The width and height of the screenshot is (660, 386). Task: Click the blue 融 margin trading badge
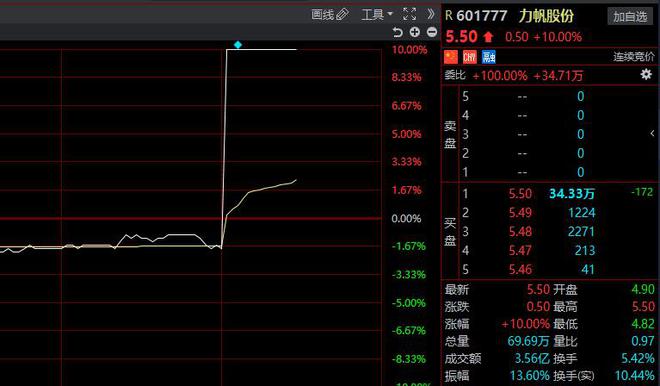click(x=489, y=57)
